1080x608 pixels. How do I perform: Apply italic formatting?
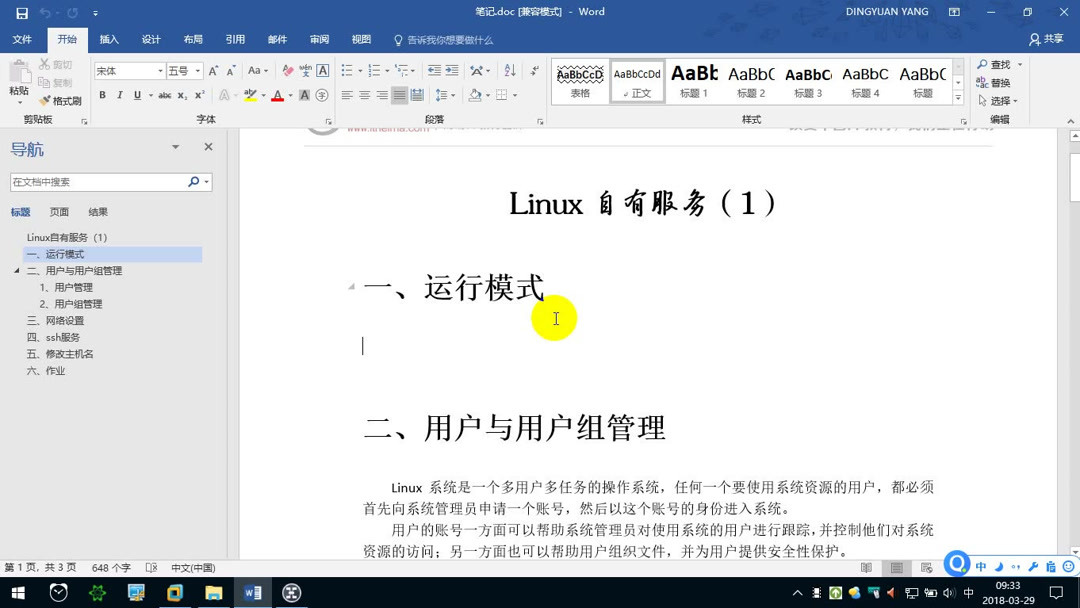pyautogui.click(x=119, y=94)
